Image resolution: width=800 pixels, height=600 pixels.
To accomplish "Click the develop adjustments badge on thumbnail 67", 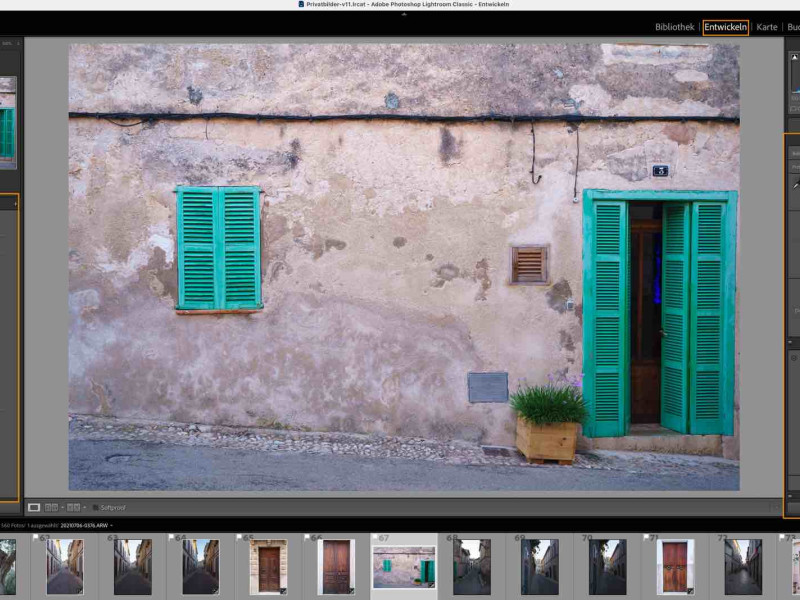I will coord(432,585).
